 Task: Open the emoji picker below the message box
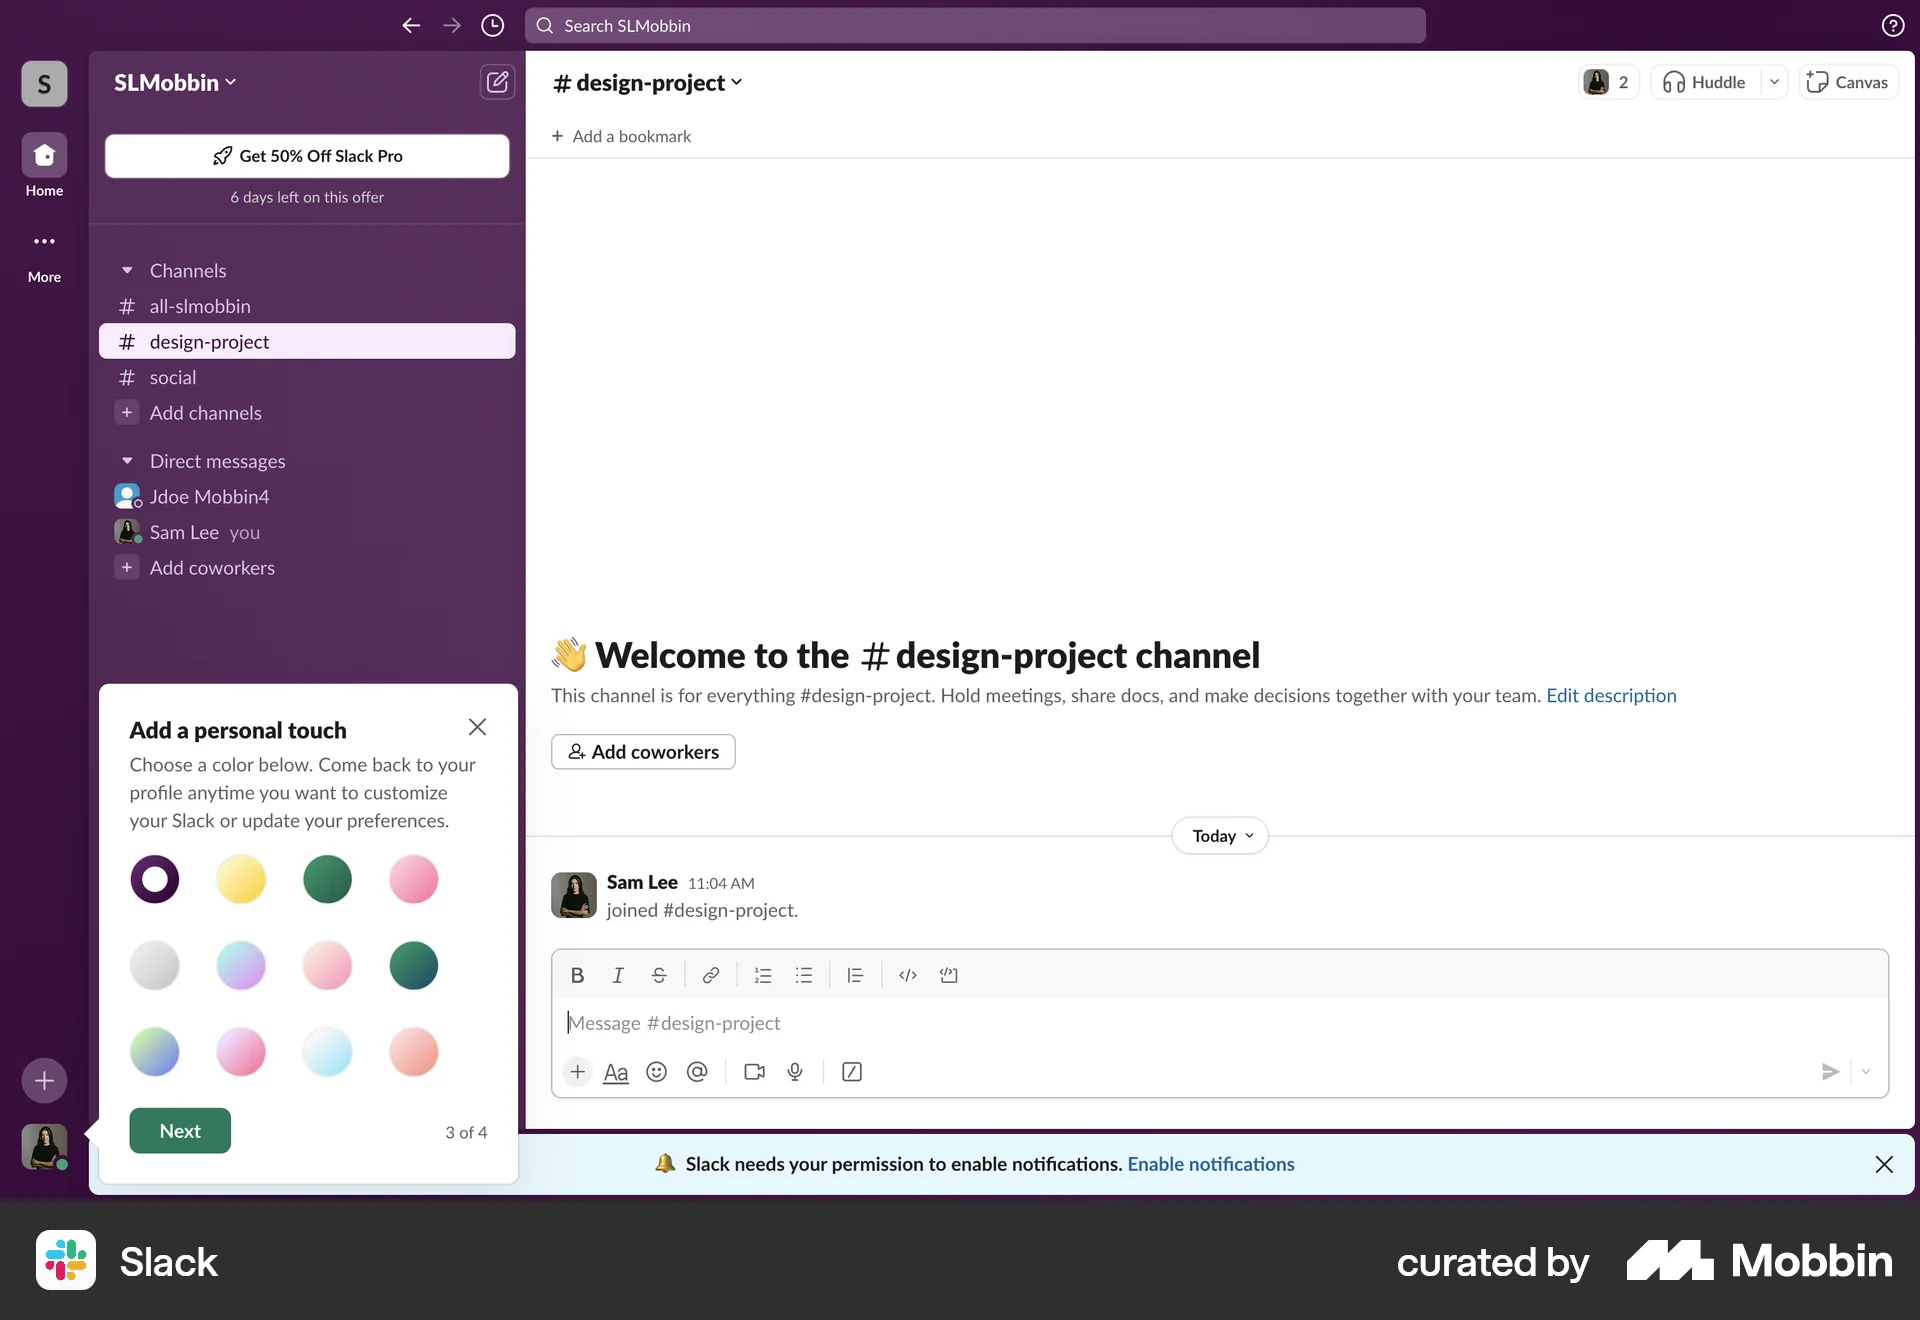click(x=657, y=1071)
